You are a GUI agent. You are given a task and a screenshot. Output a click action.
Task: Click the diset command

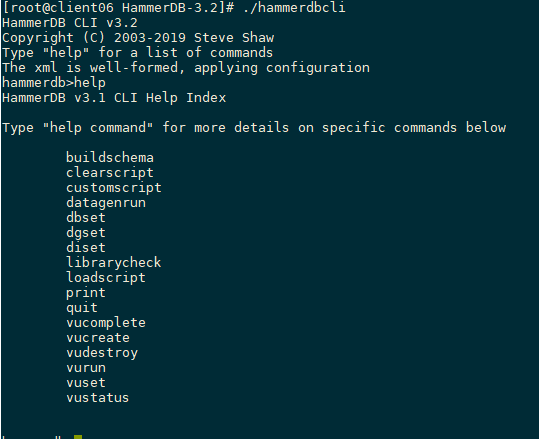pyautogui.click(x=86, y=248)
